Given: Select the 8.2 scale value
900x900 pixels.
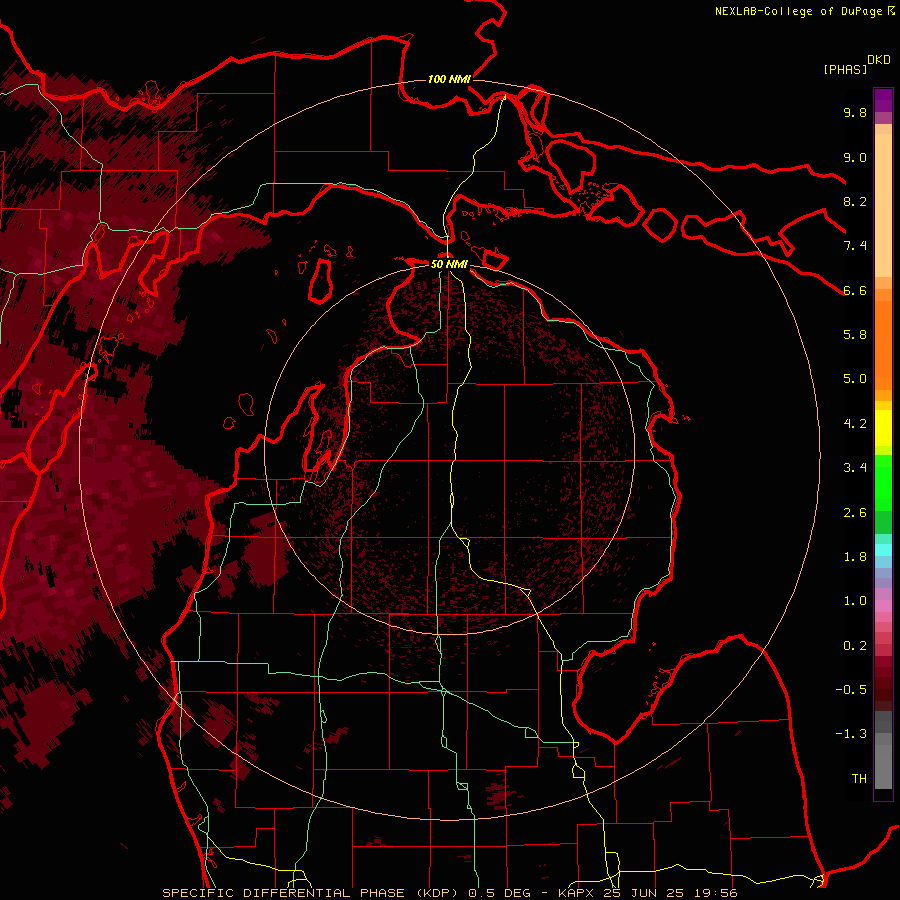Looking at the screenshot, I should 855,201.
